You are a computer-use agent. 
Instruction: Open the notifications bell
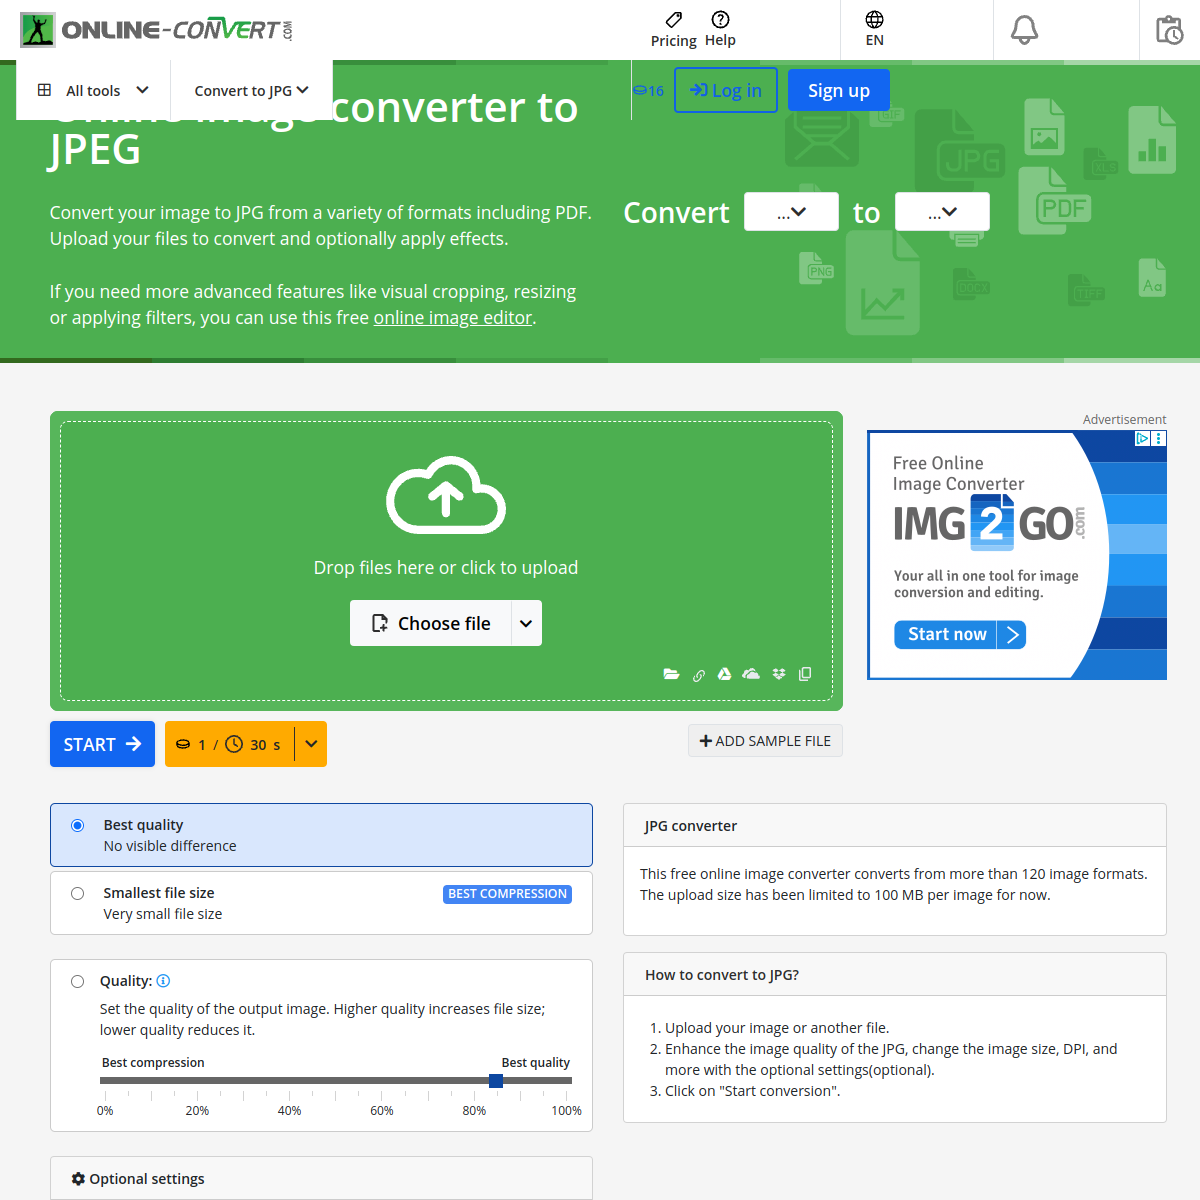[1024, 30]
